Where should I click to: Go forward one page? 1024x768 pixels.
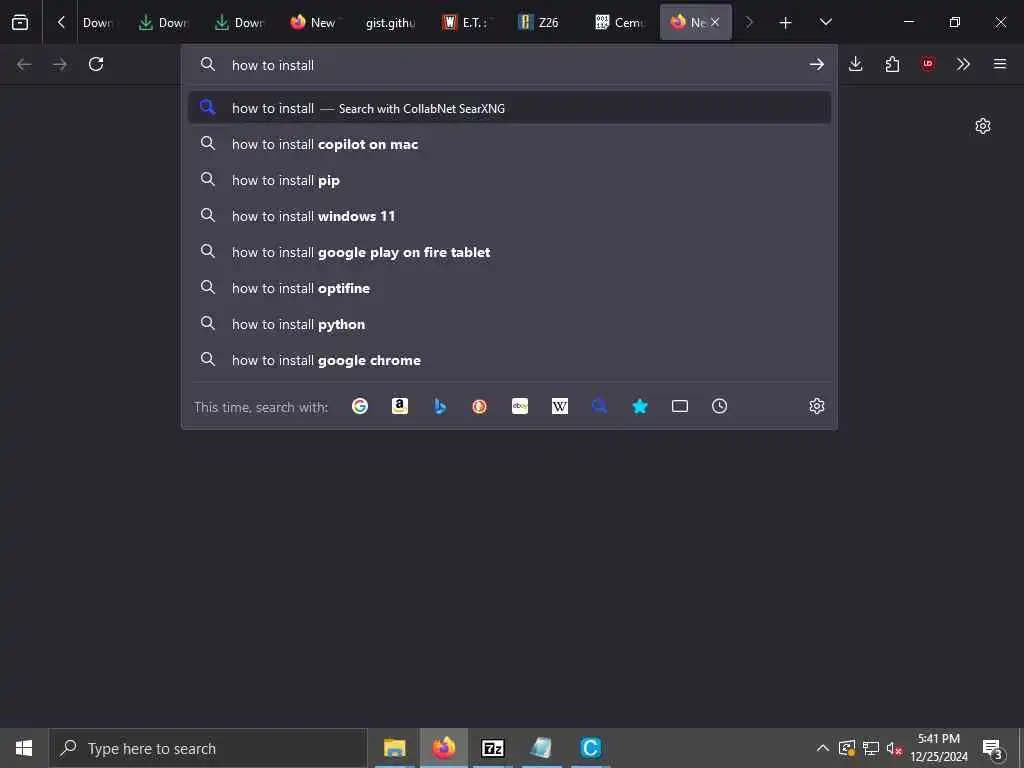click(x=60, y=64)
